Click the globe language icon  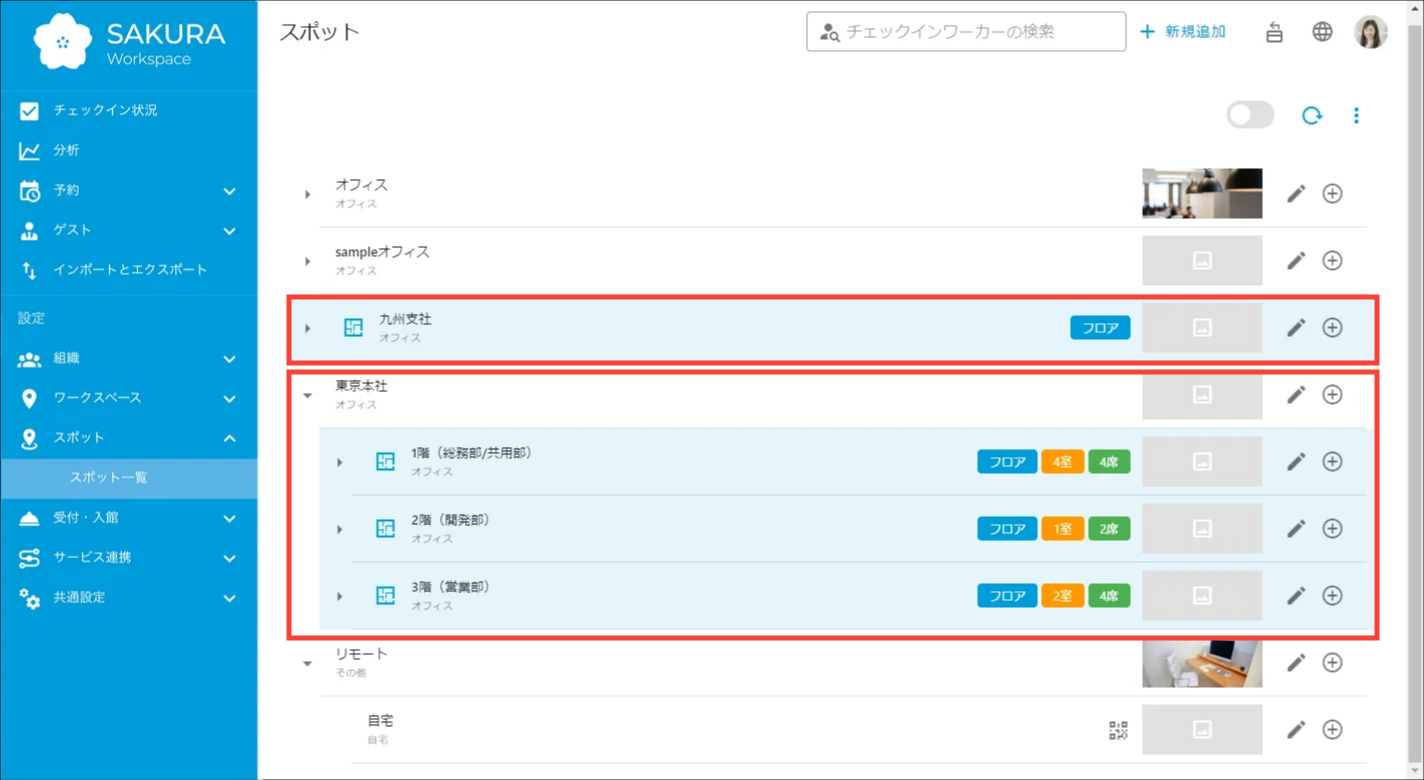point(1322,32)
